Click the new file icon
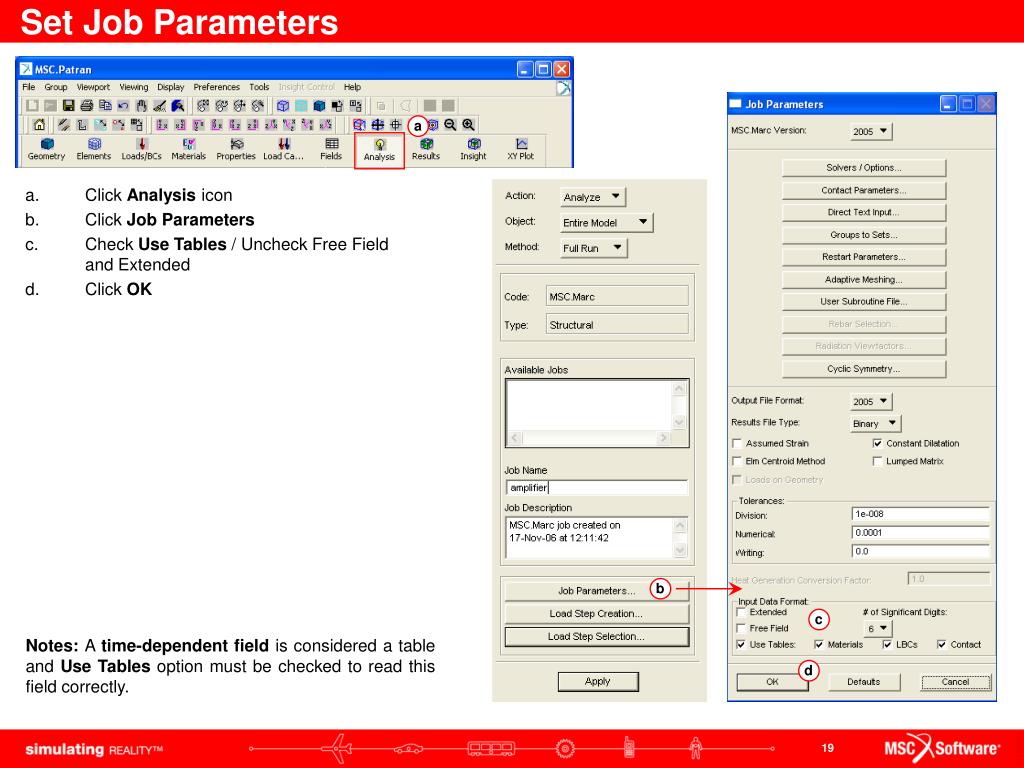This screenshot has height=768, width=1024. [x=32, y=105]
